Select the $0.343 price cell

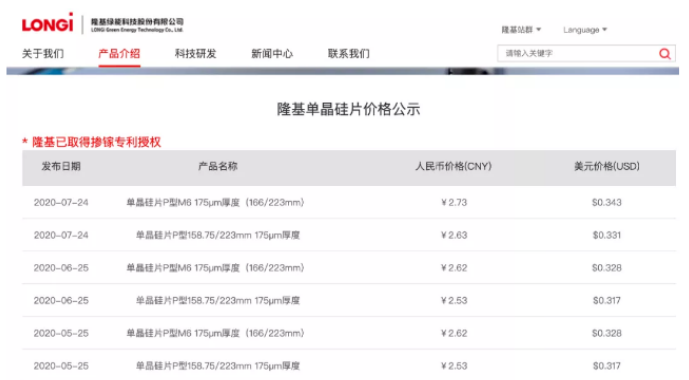coord(607,203)
